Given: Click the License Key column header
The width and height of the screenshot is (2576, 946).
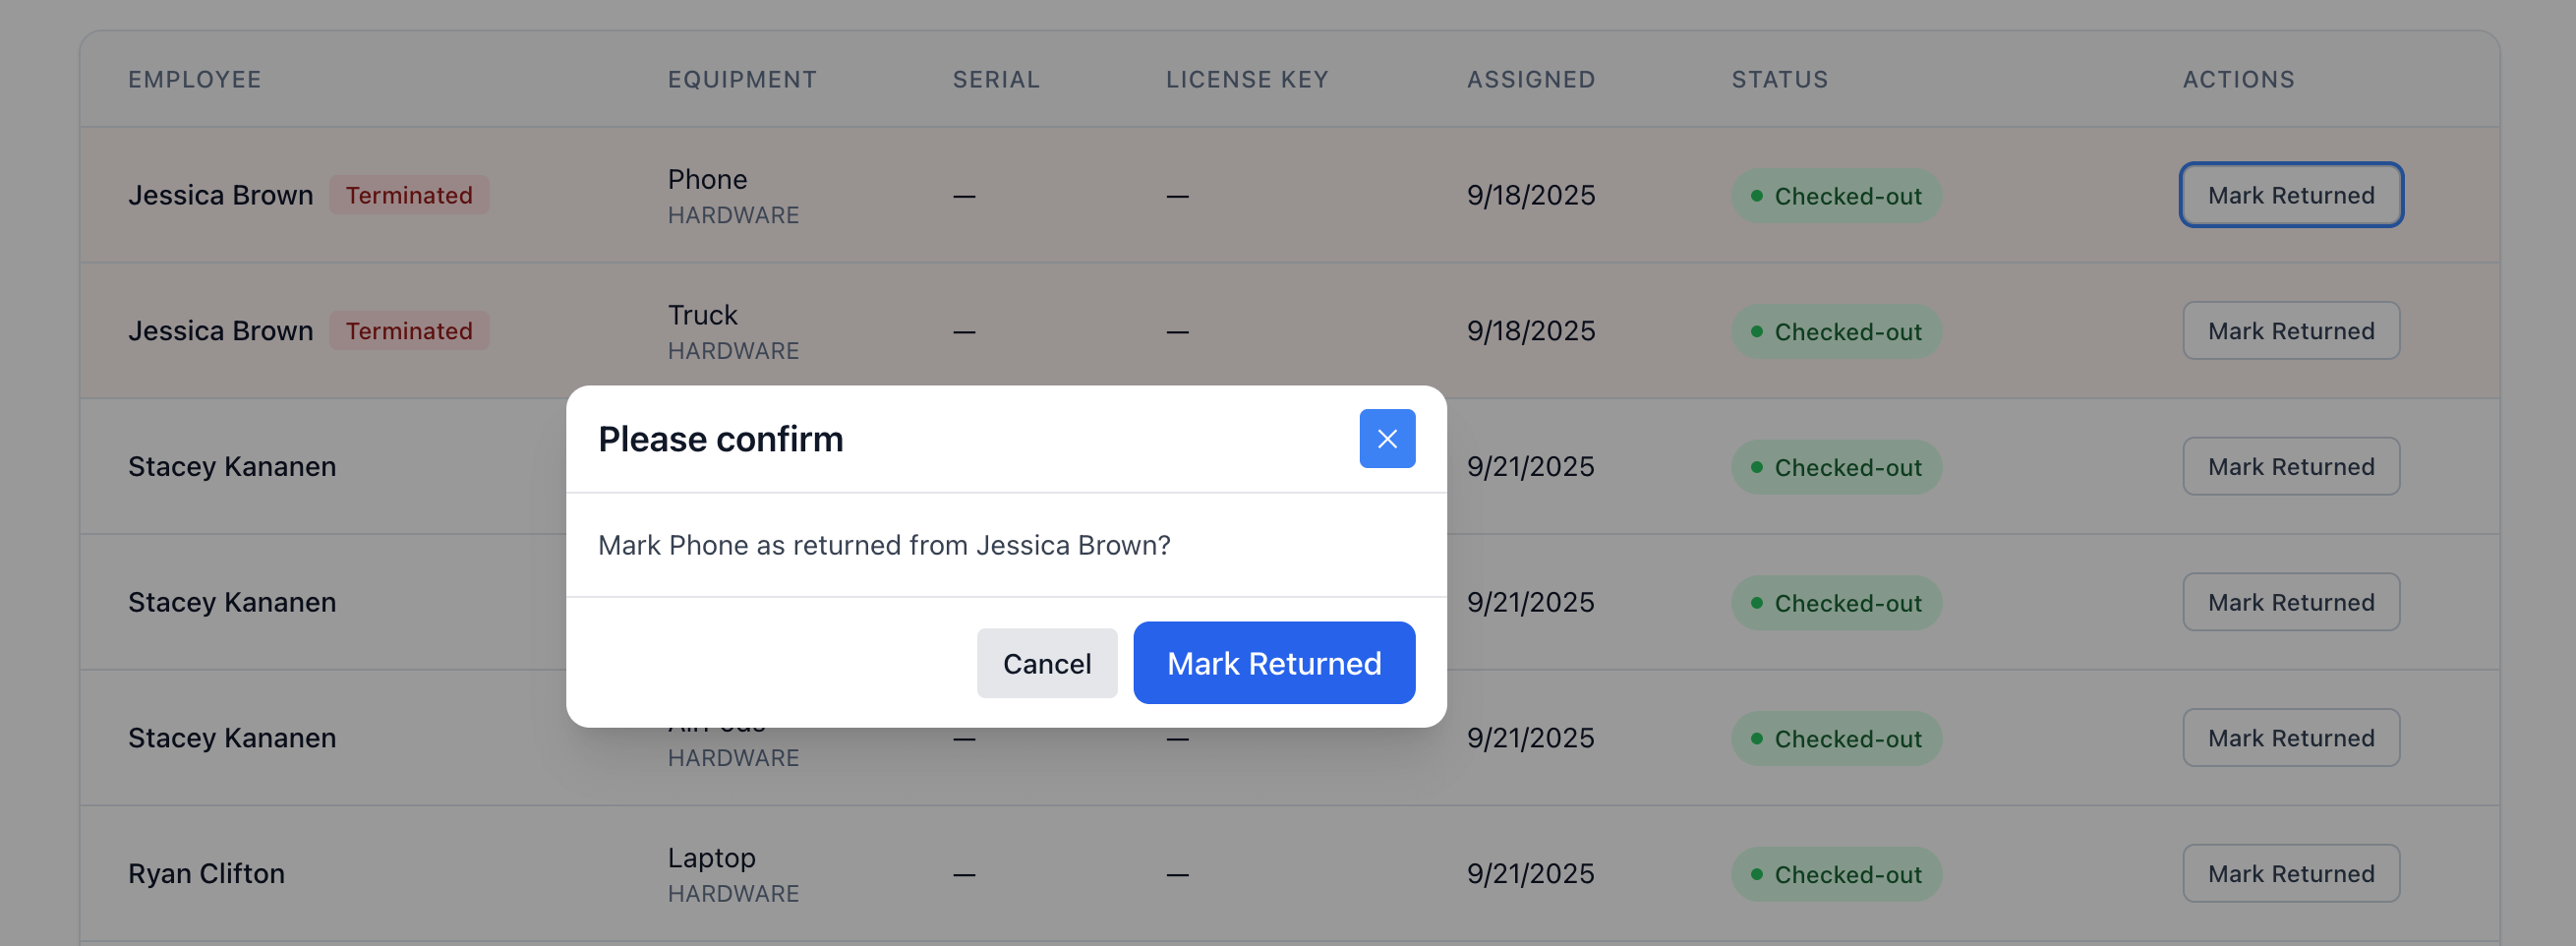Looking at the screenshot, I should [x=1247, y=79].
